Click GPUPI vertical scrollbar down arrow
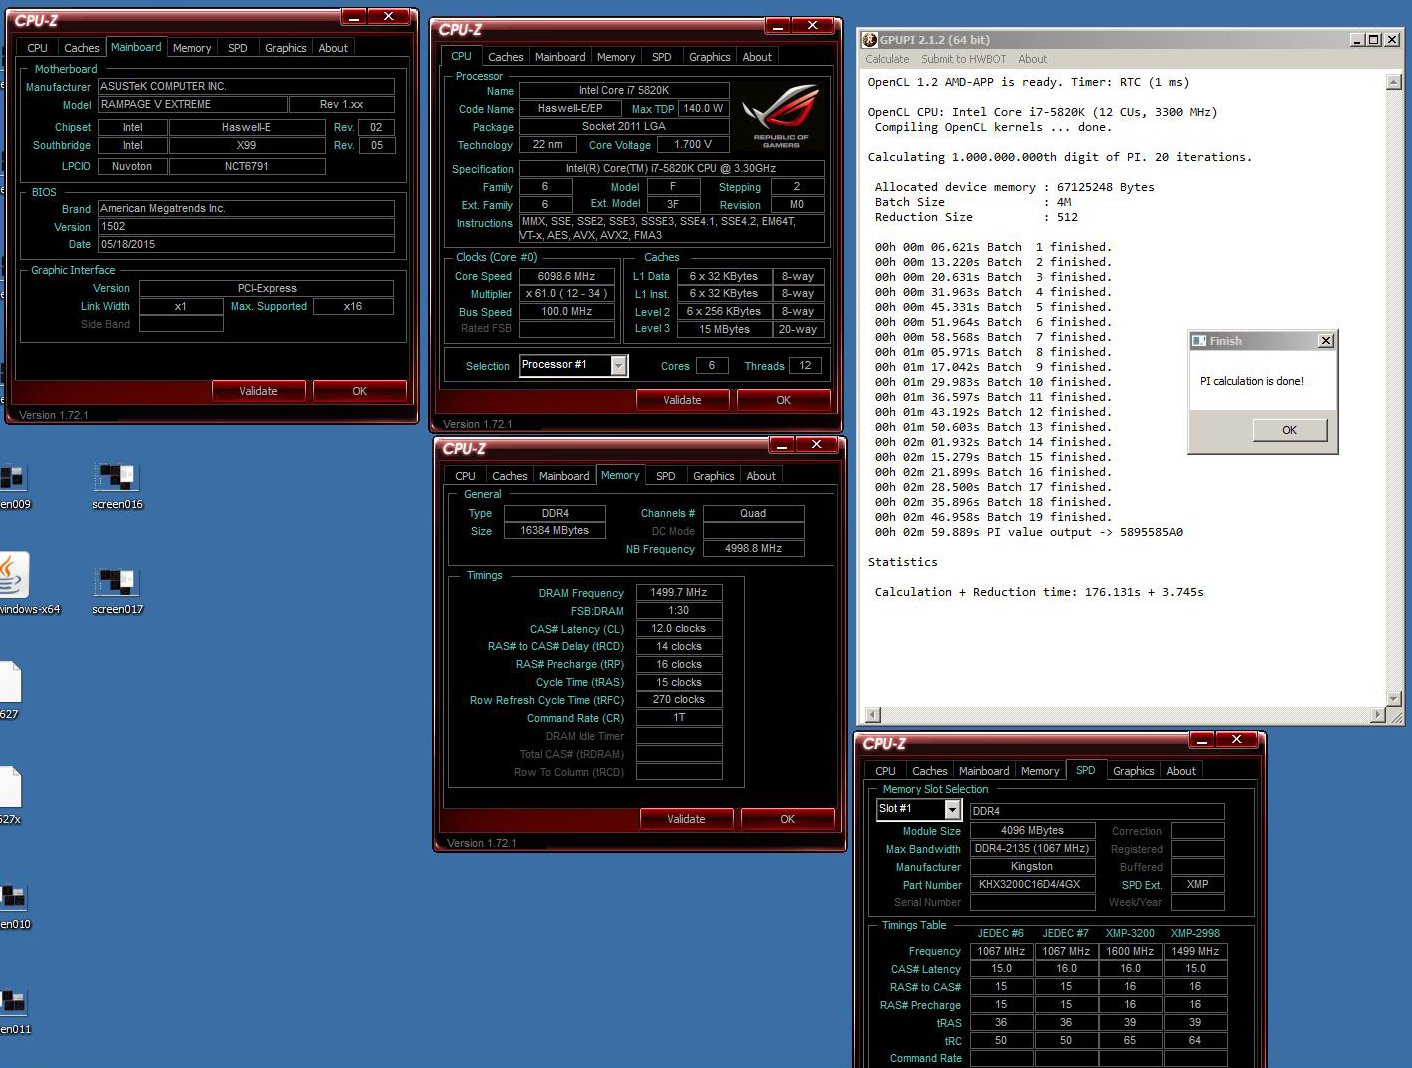 pos(1394,698)
